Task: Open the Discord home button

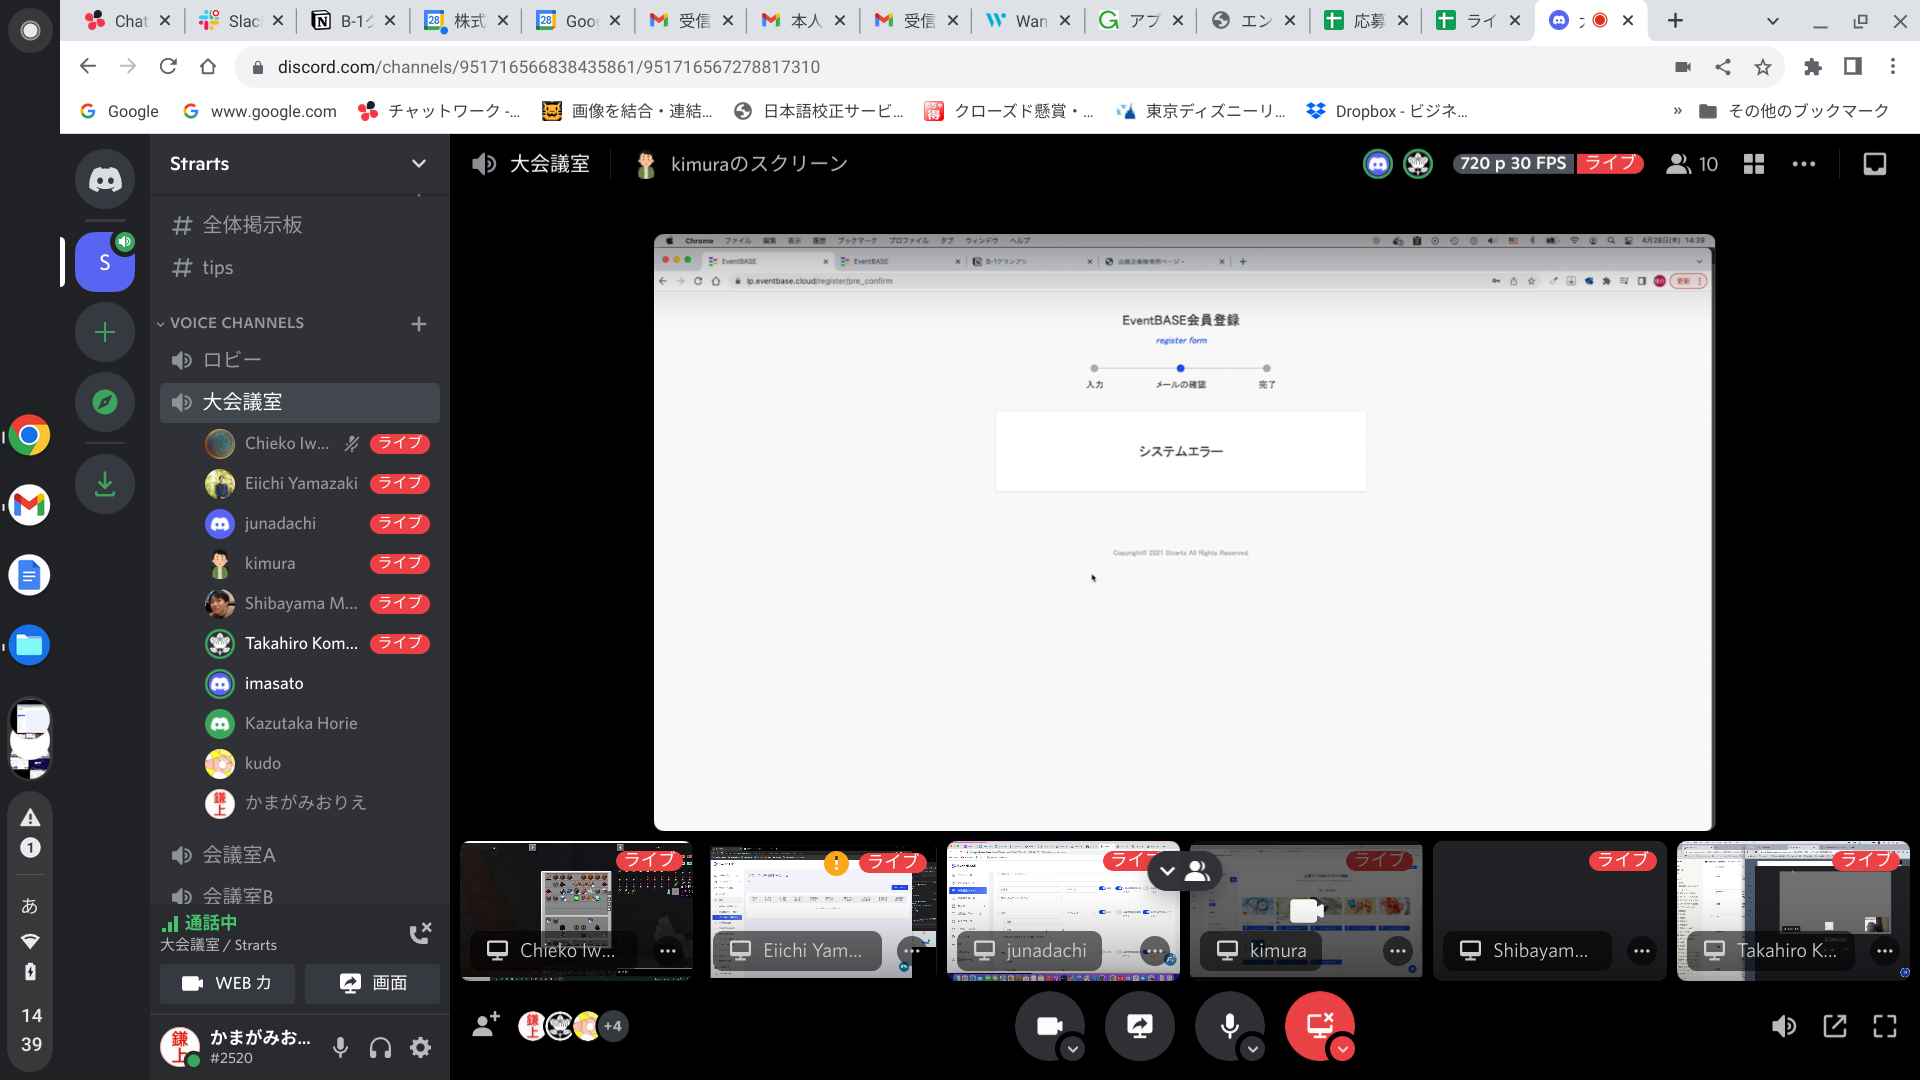Action: click(105, 179)
